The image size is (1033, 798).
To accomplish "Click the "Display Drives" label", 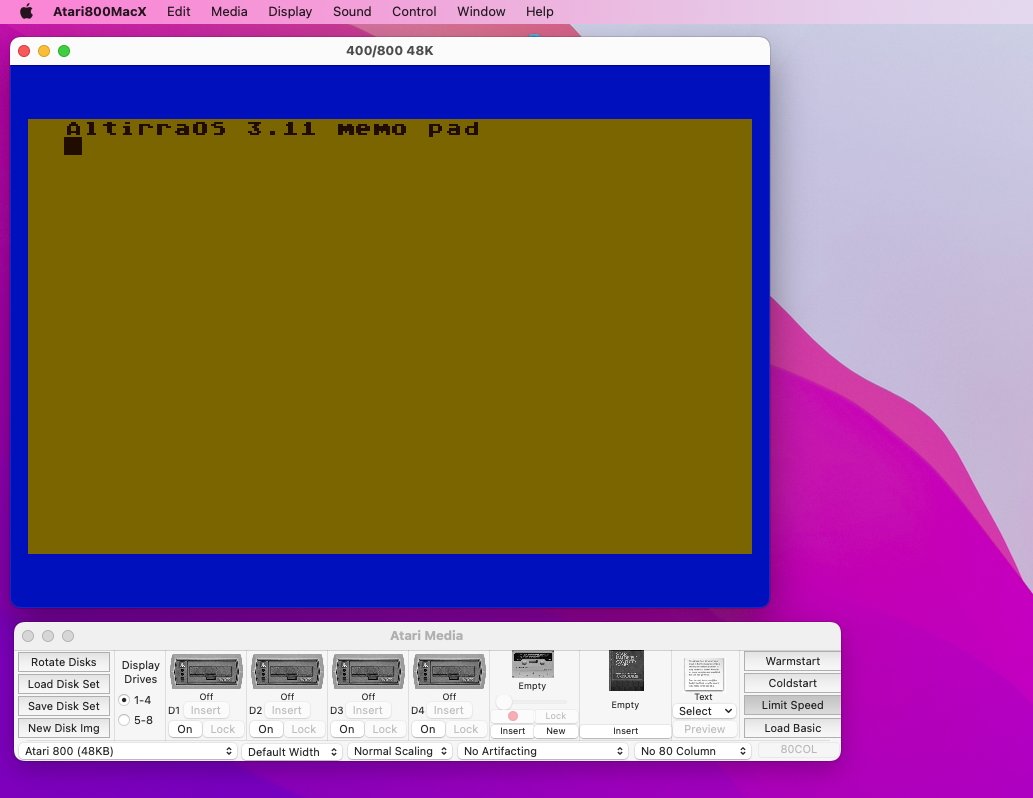I will pyautogui.click(x=140, y=672).
